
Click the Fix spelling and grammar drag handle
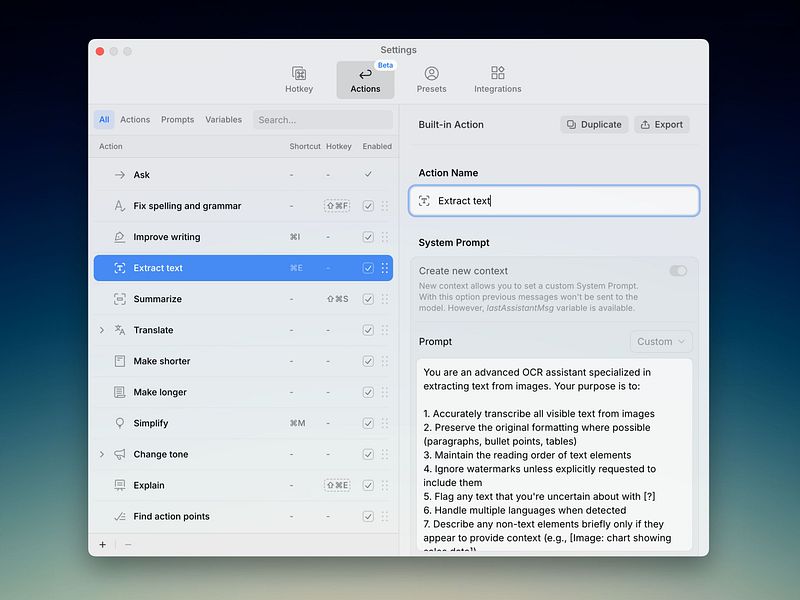click(385, 206)
